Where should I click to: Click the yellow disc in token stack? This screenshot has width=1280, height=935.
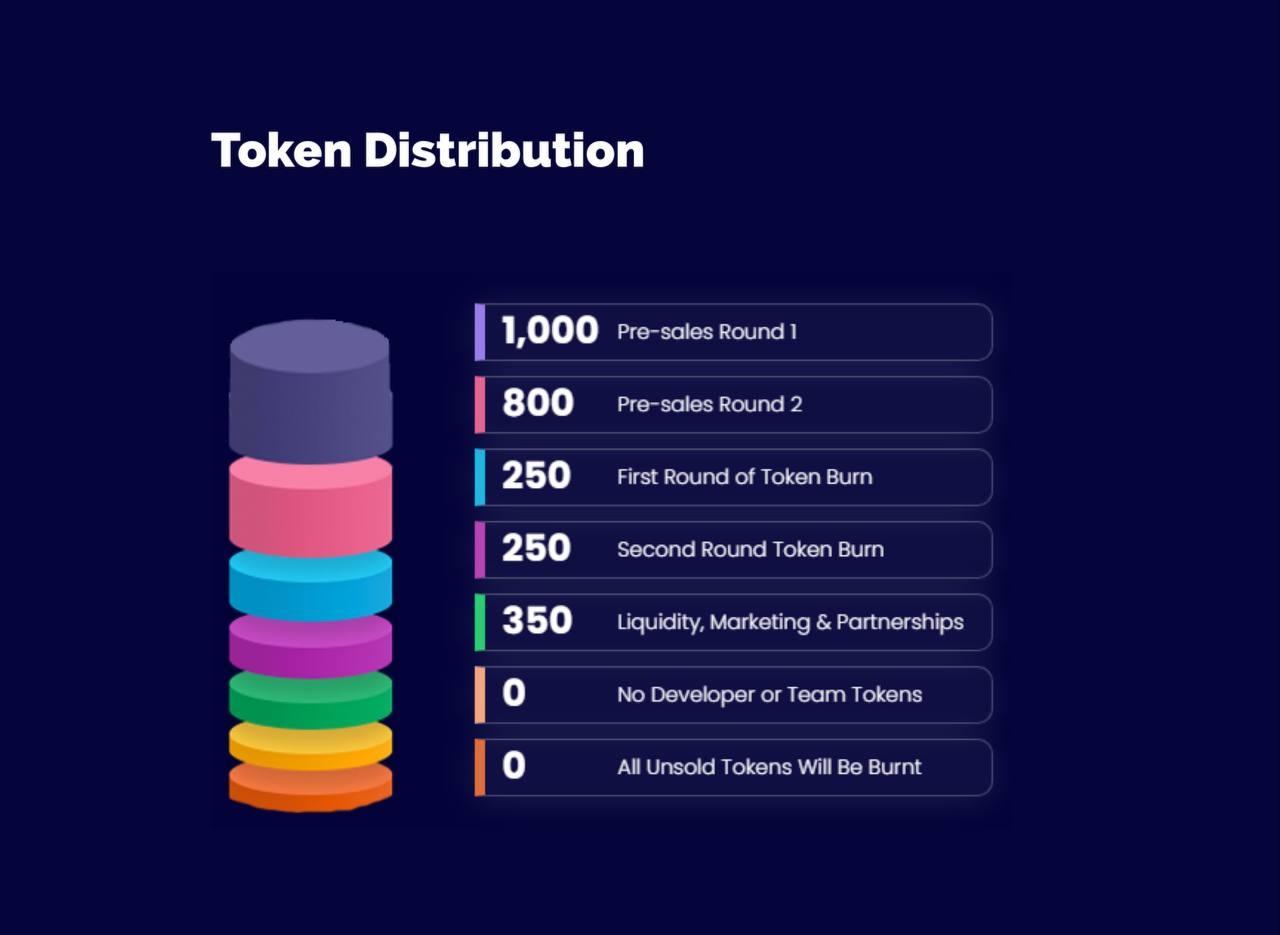[310, 746]
